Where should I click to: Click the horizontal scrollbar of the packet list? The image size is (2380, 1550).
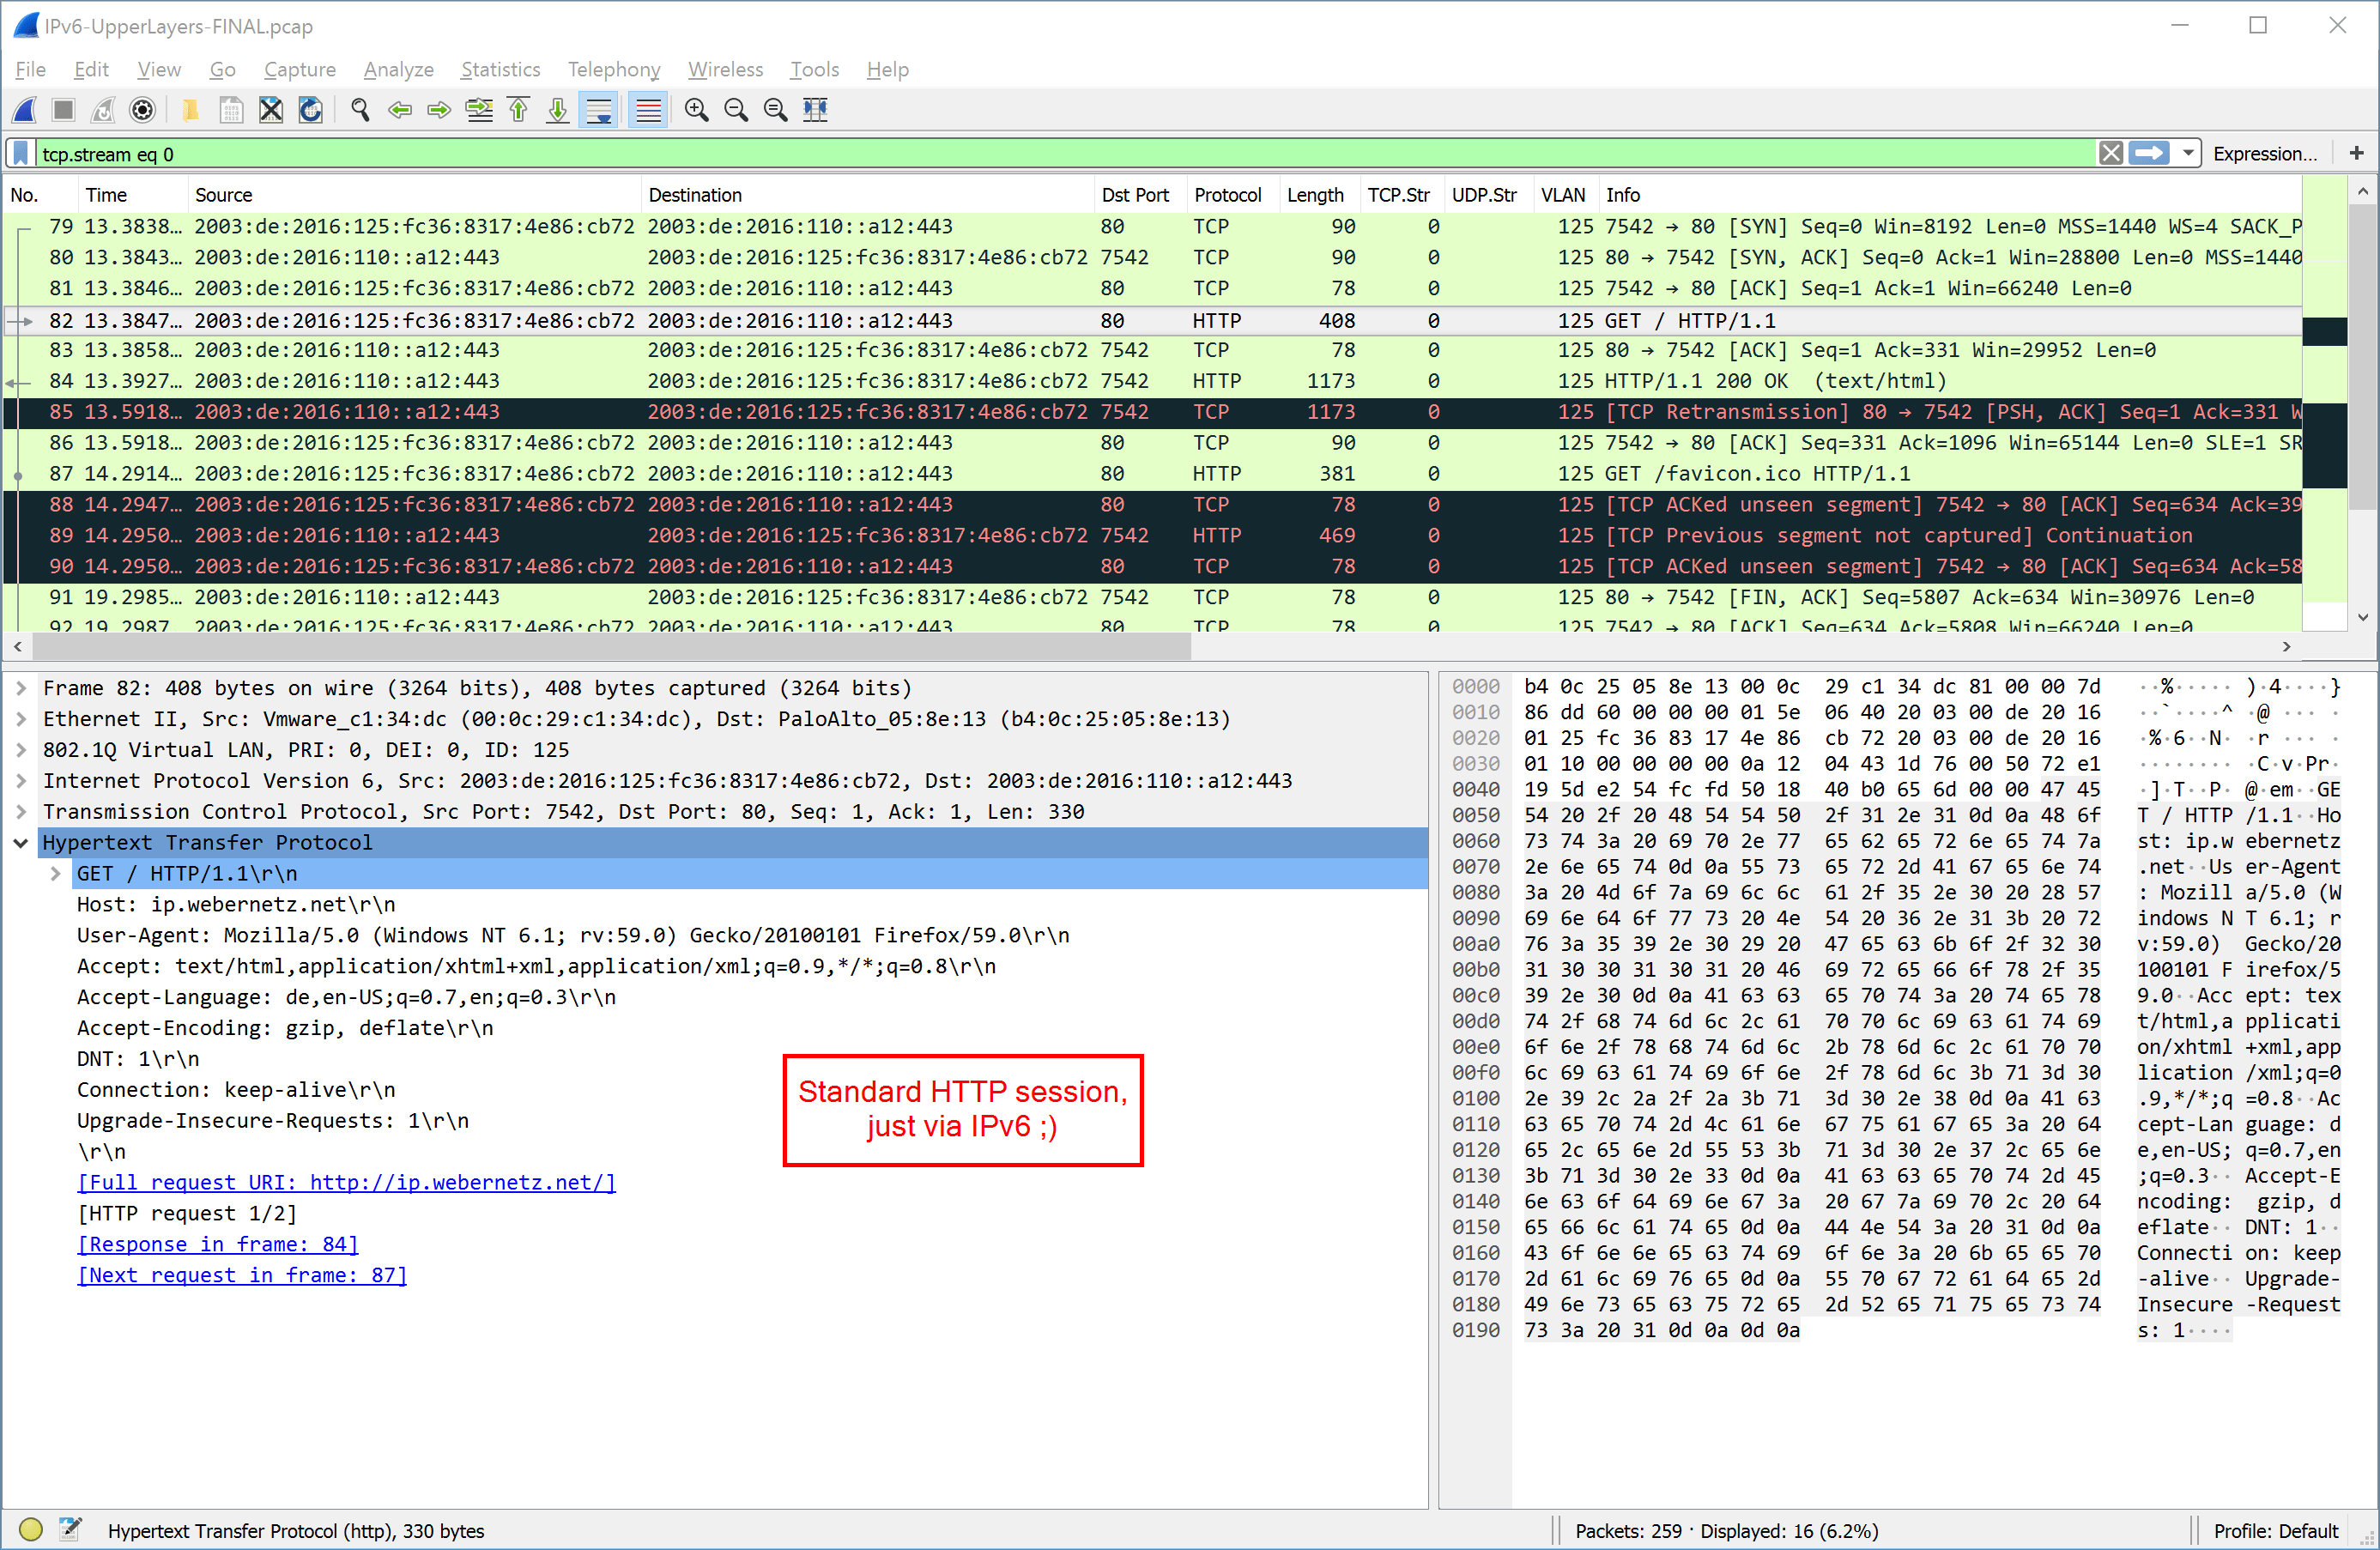pos(610,647)
